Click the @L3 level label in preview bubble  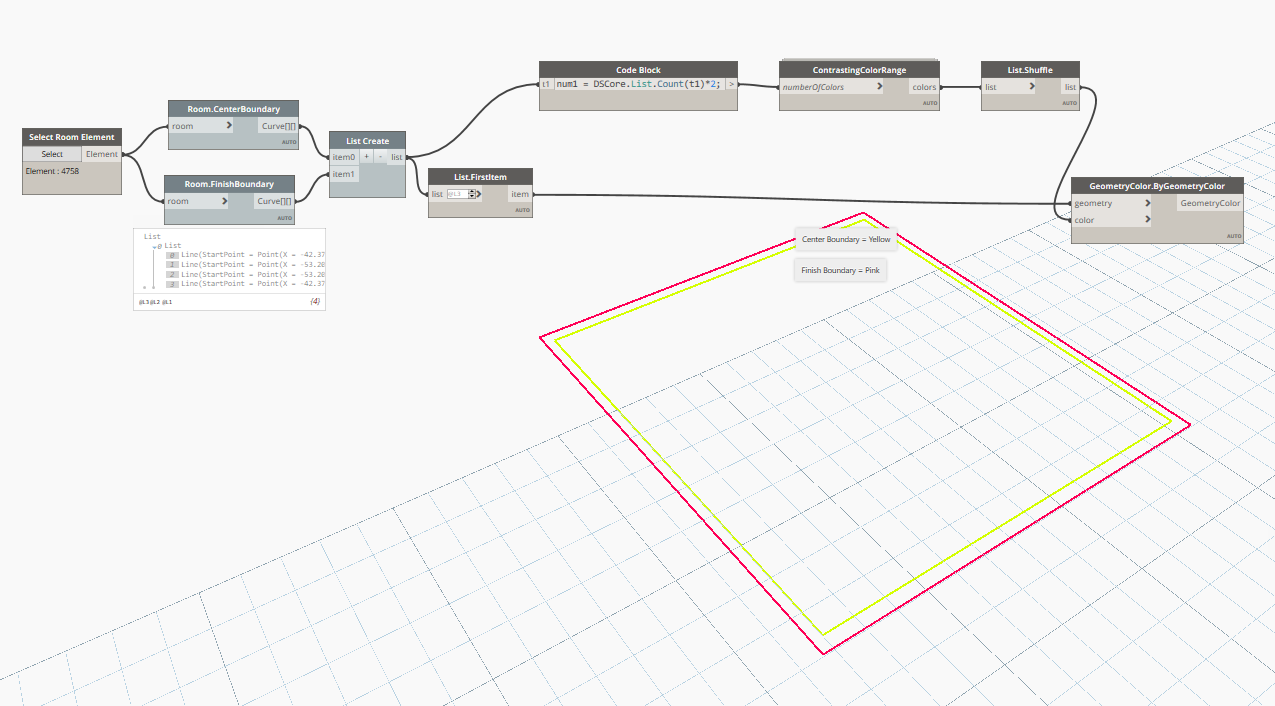(x=143, y=301)
